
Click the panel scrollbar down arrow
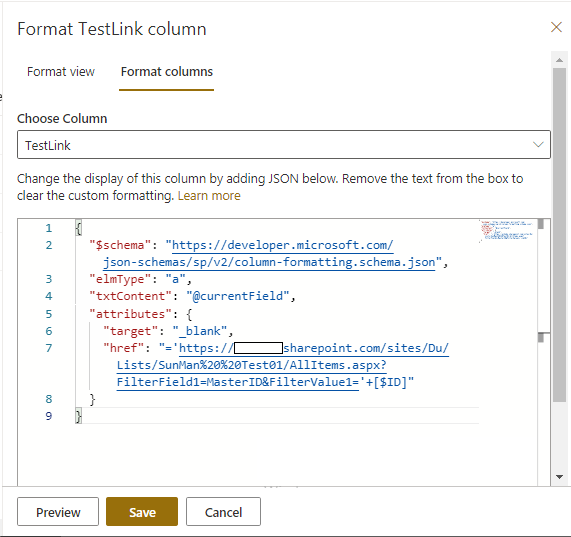(559, 477)
